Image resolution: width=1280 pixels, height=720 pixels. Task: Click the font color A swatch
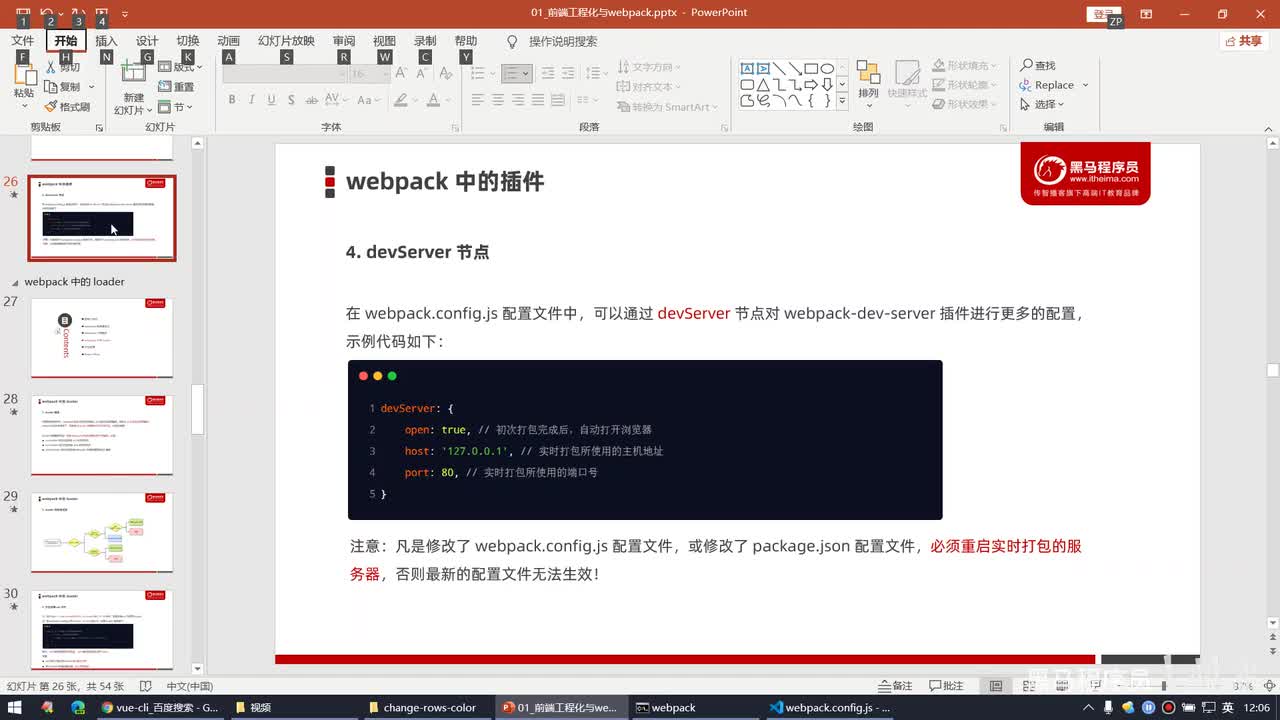[433, 100]
